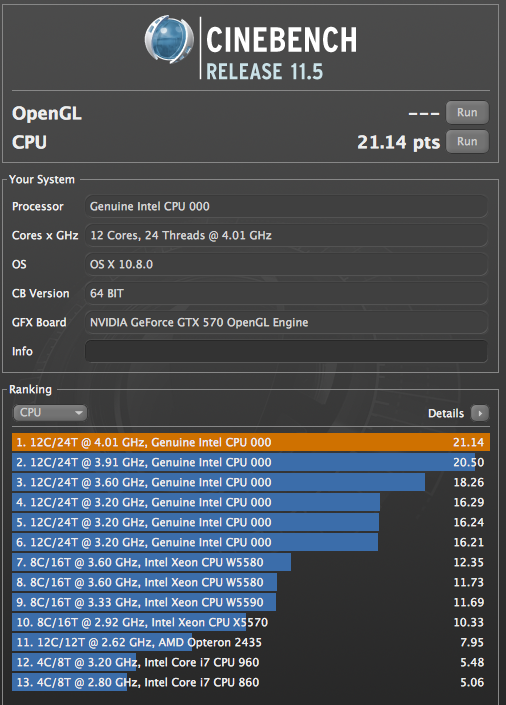The height and width of the screenshot is (705, 506).
Task: Select the highlighted 21.14 ranking entry
Action: point(251,442)
